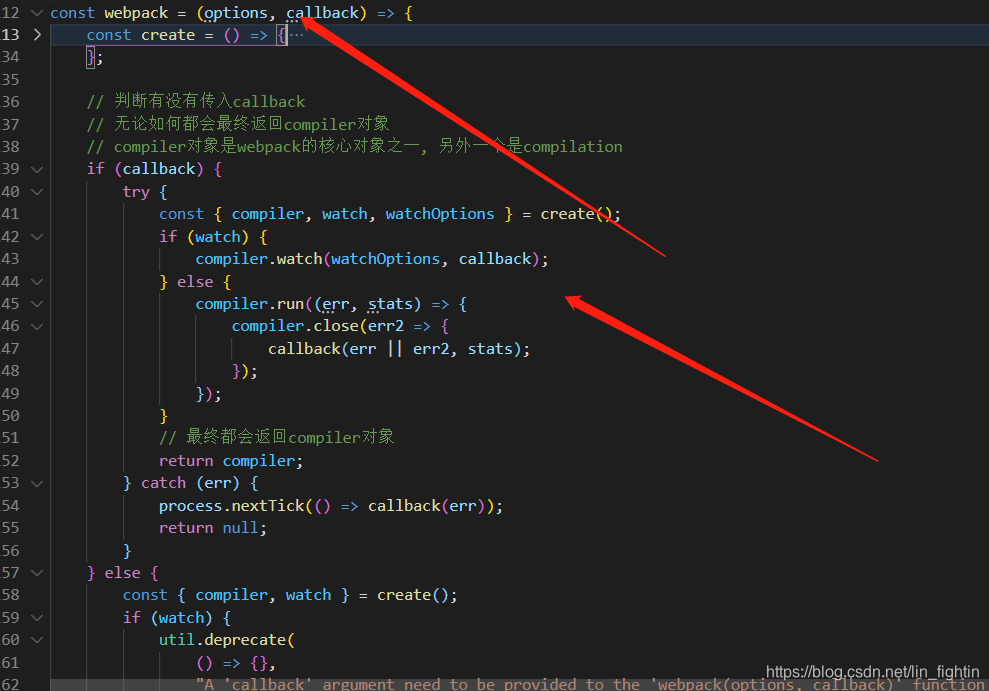The height and width of the screenshot is (691, 989).
Task: Click line number 52 in the gutter
Action: coord(11,460)
